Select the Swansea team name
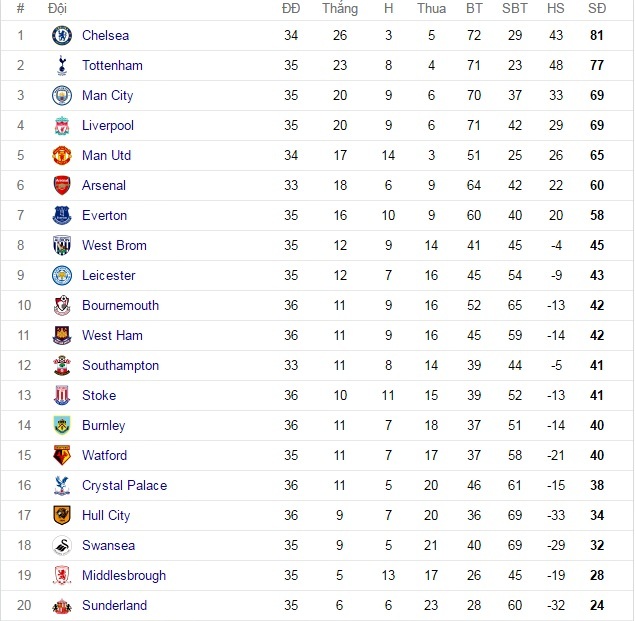The image size is (635, 621). [x=108, y=546]
